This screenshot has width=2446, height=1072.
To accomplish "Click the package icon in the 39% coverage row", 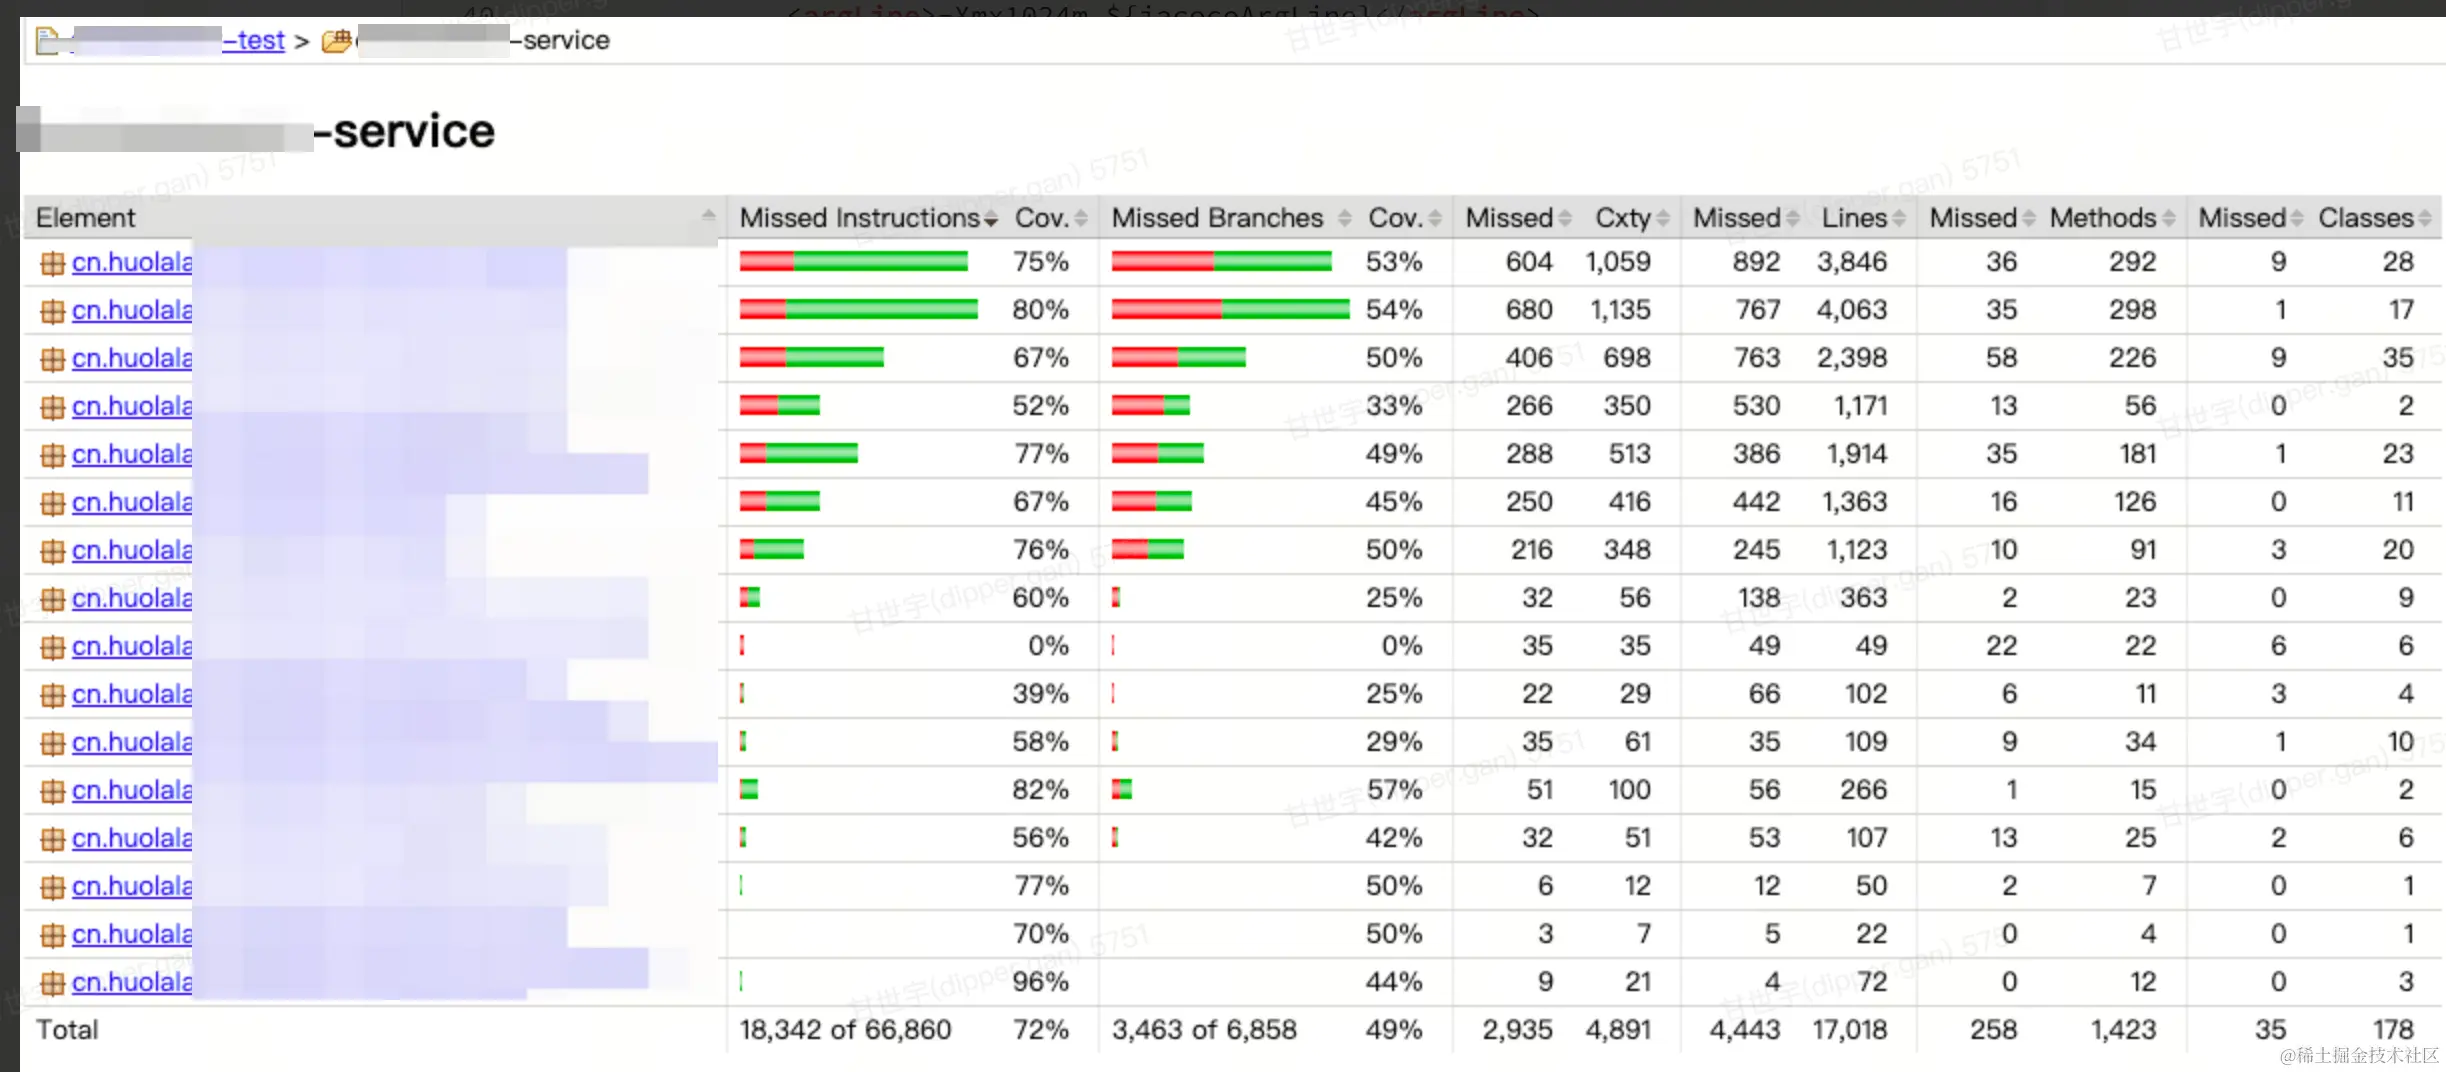I will coord(52,695).
